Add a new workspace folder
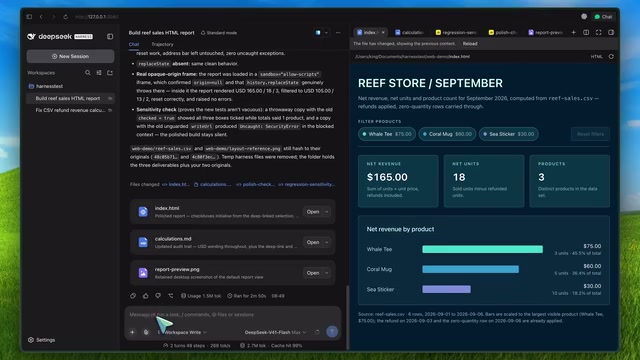 click(110, 73)
